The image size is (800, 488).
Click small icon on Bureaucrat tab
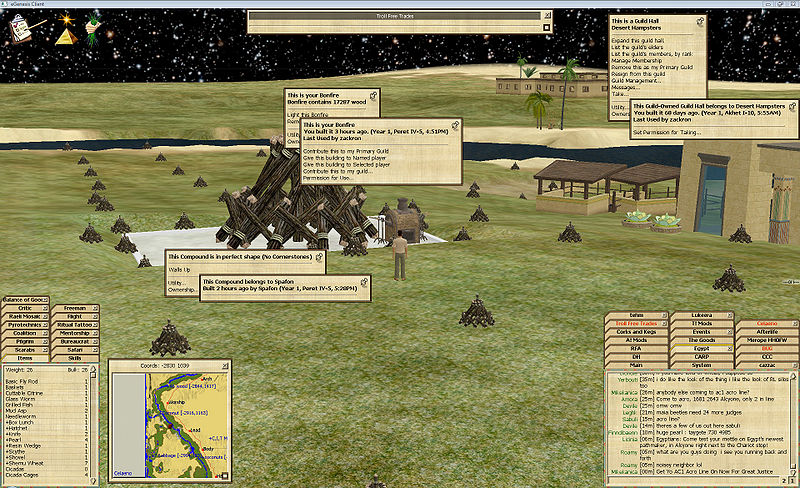[x=95, y=342]
